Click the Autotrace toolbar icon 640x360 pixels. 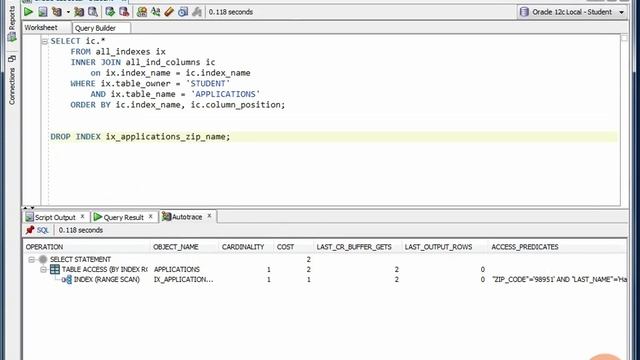coord(57,12)
